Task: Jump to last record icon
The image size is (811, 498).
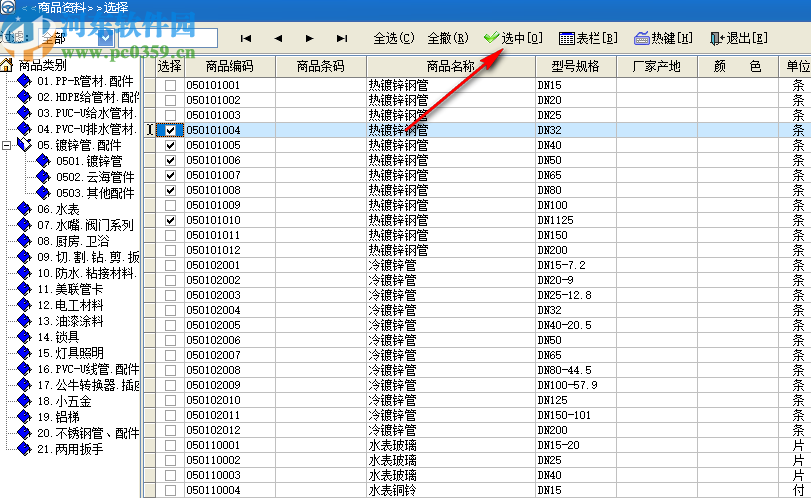Action: tap(342, 38)
